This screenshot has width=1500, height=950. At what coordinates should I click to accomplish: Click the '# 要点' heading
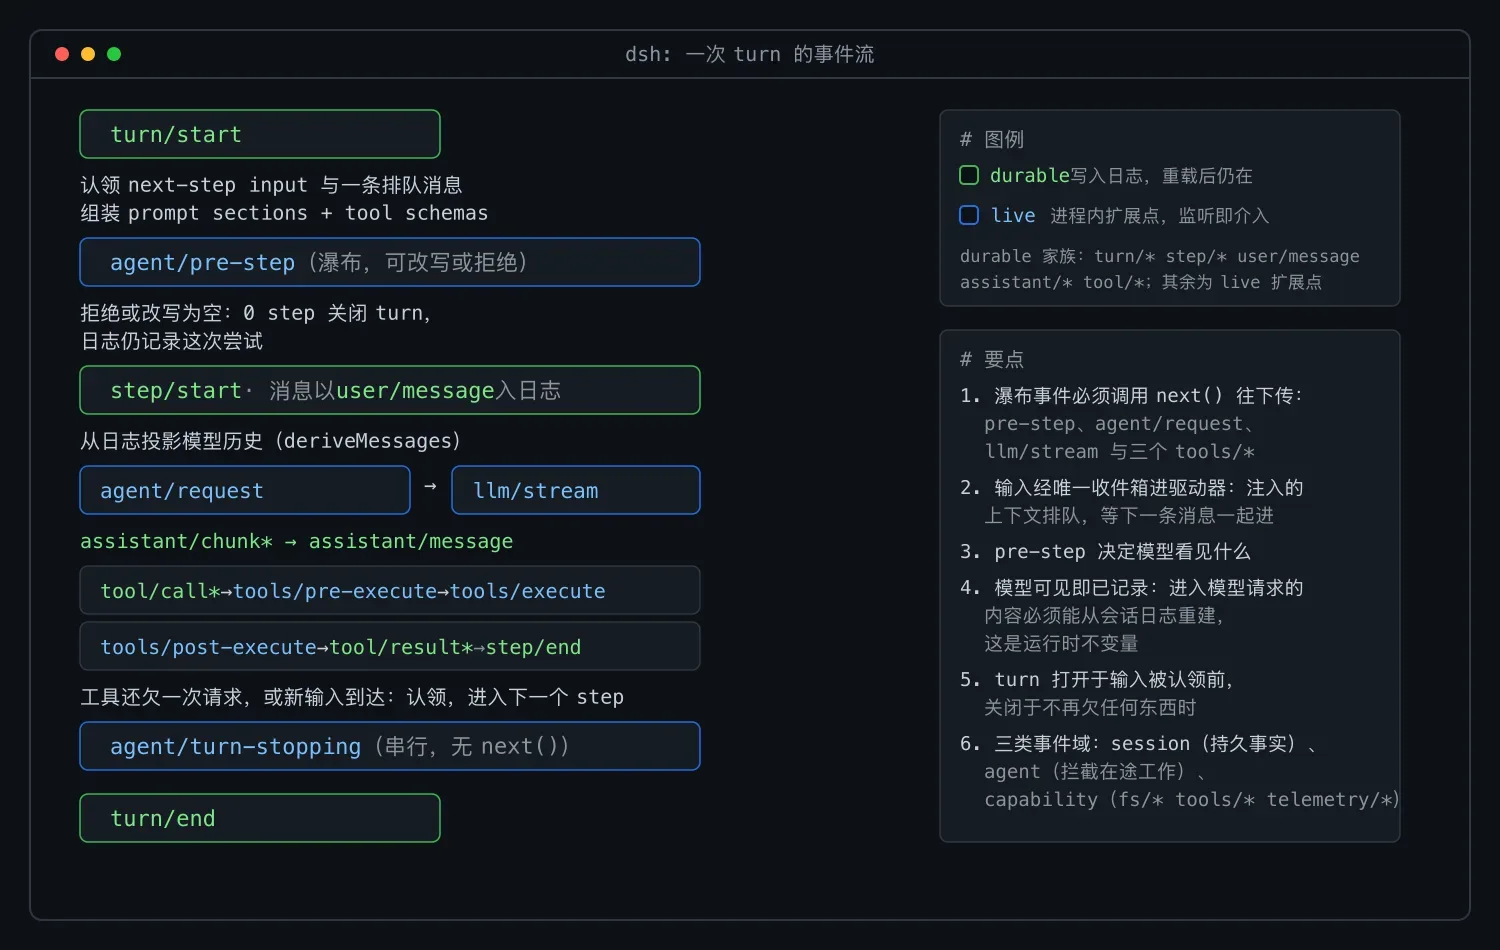point(992,359)
